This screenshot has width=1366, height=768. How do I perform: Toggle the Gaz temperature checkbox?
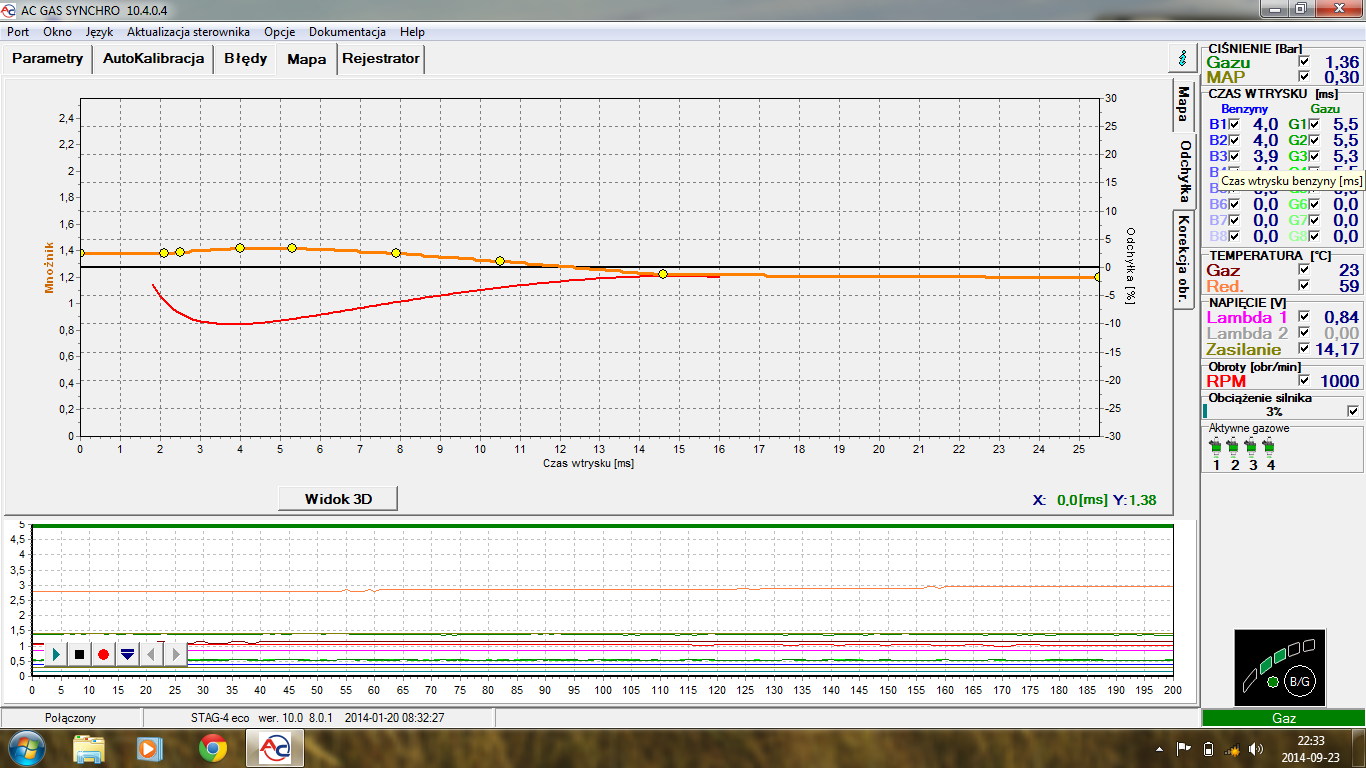(x=1303, y=270)
